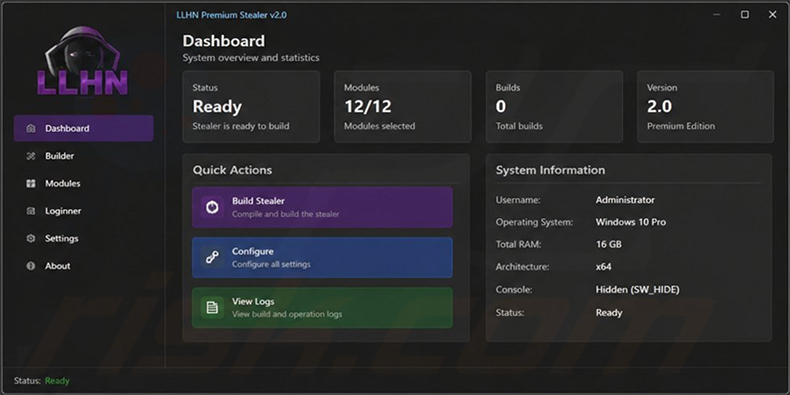Screen dimensions: 790x395
Task: Click the 'Windows 10 Pro' value
Action: pos(631,222)
